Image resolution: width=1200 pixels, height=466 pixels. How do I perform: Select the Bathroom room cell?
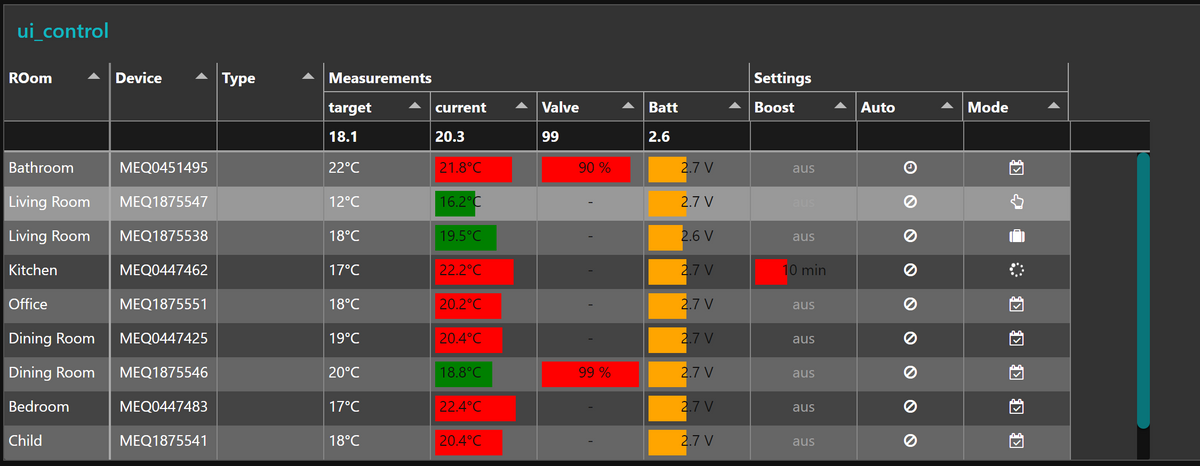[55, 168]
